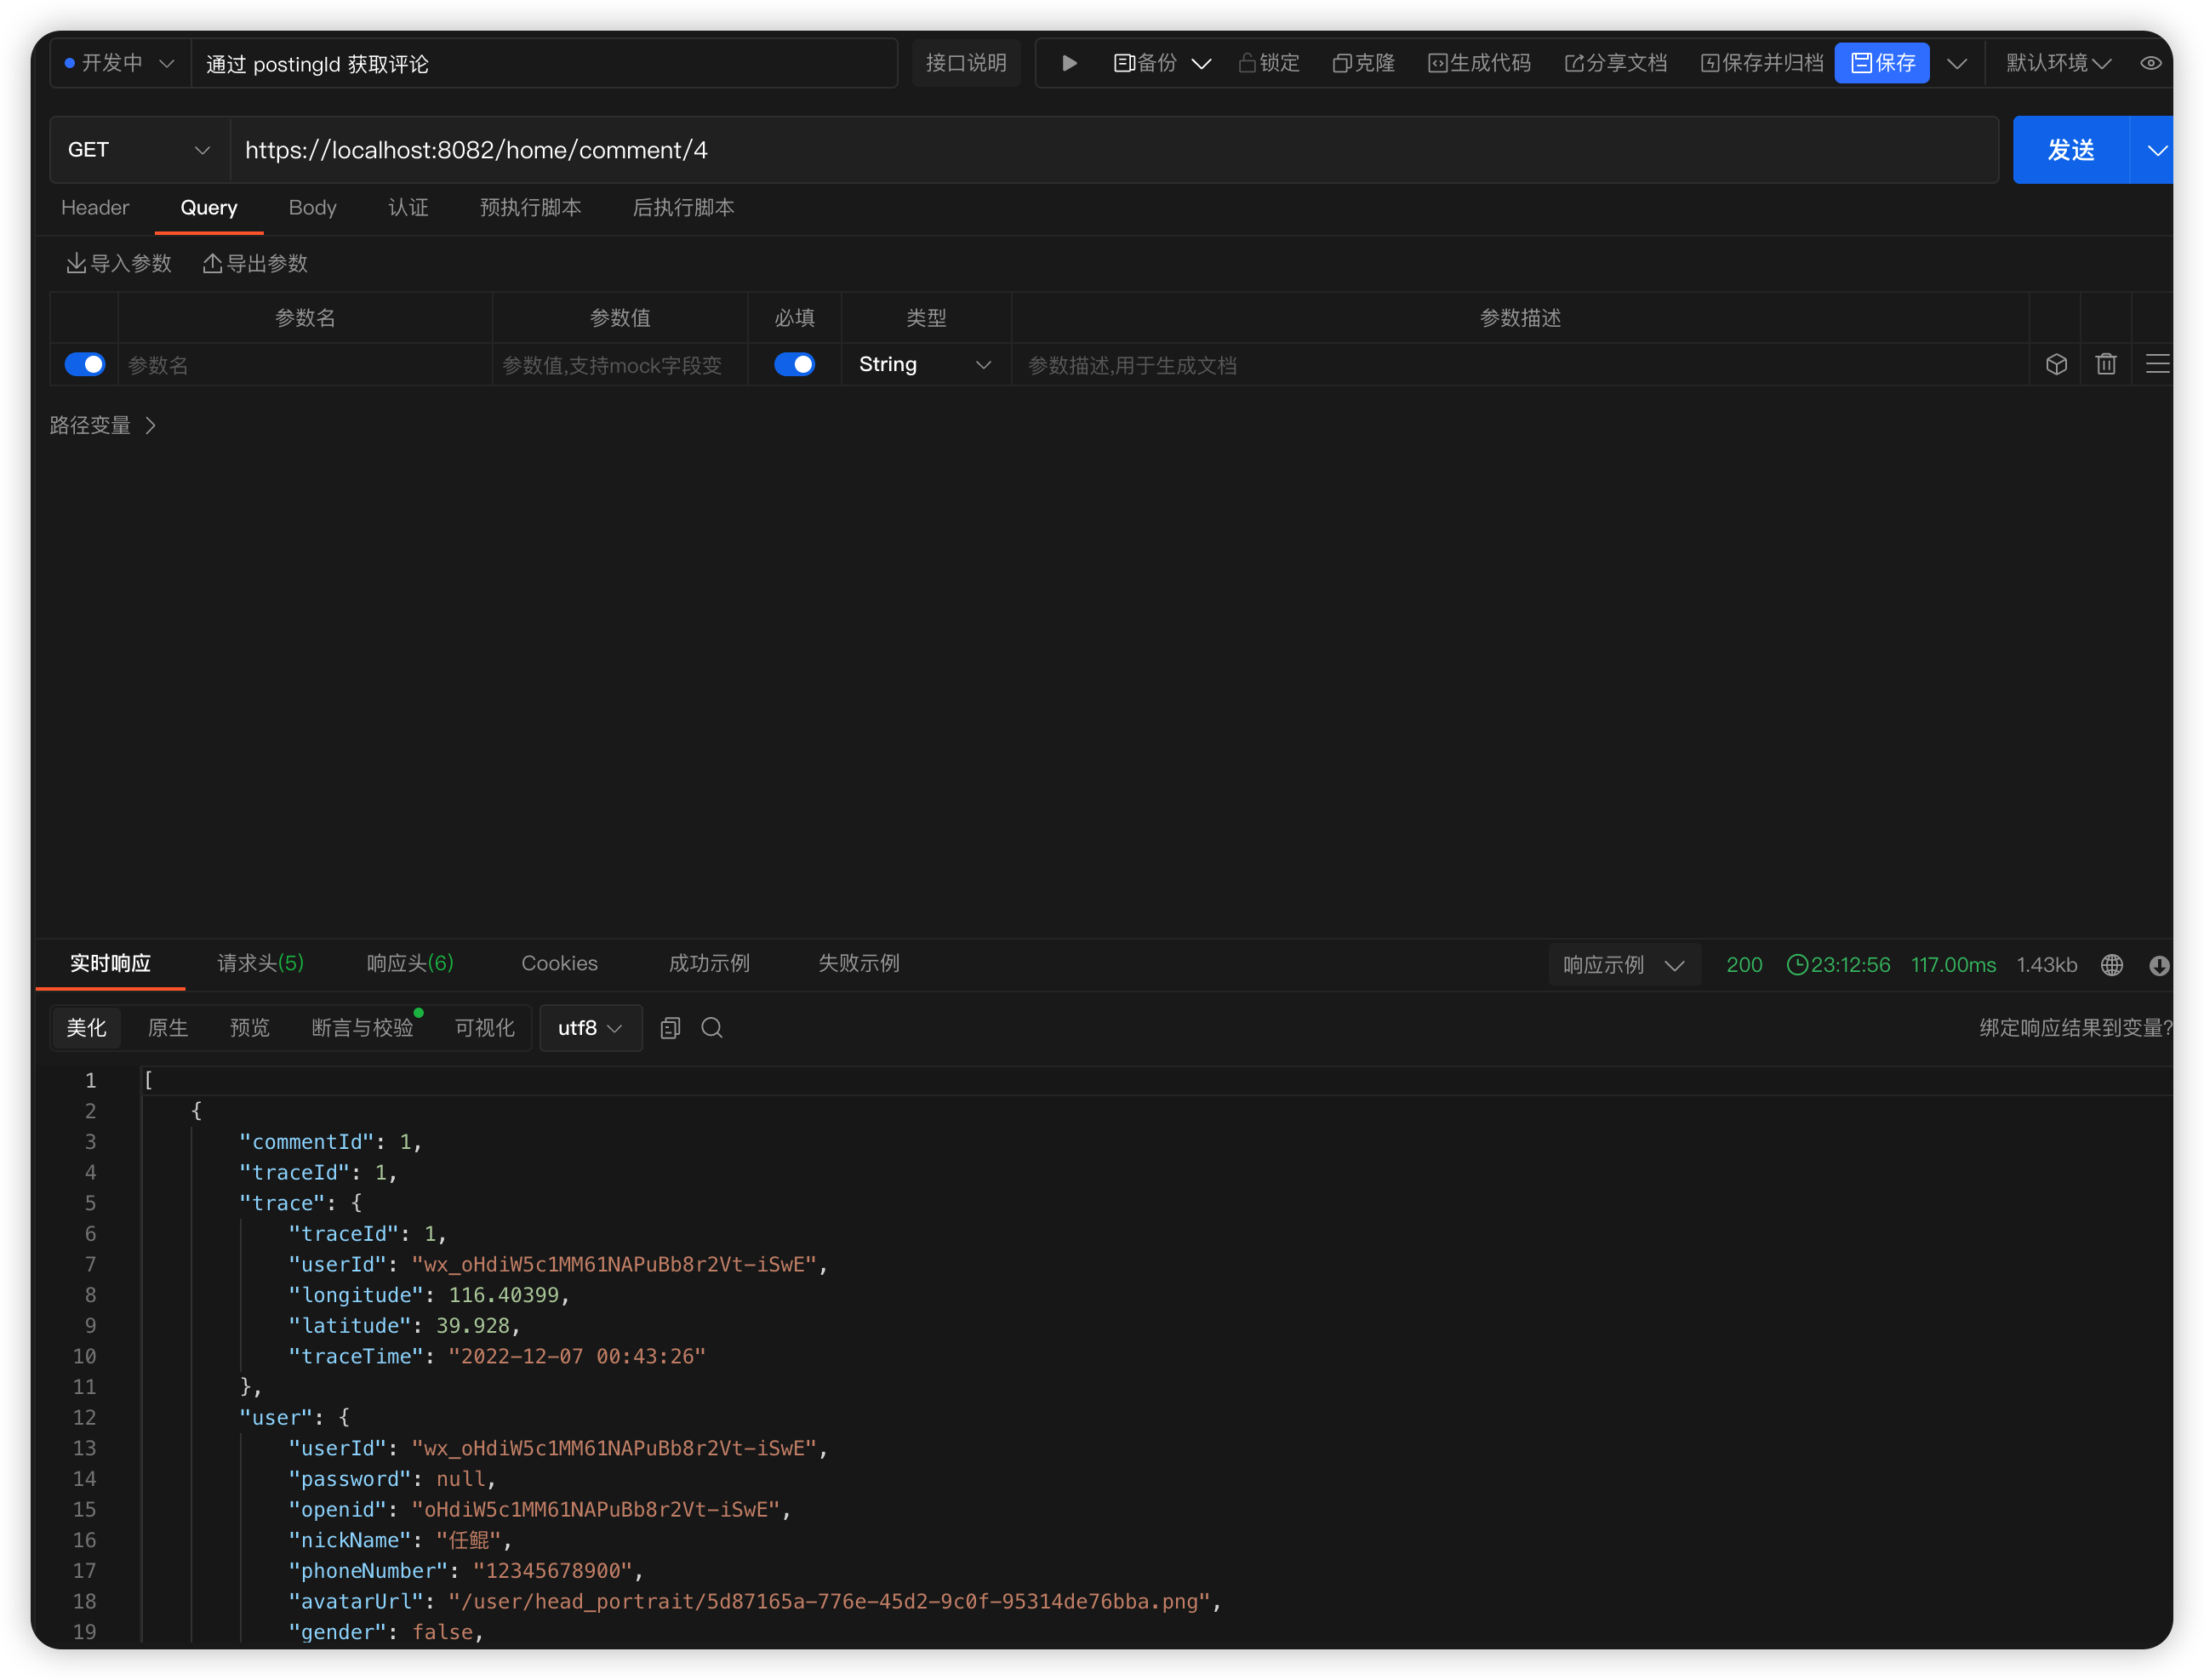This screenshot has width=2204, height=1680.
Task: Click 分享文档 share document
Action: coord(1616,63)
